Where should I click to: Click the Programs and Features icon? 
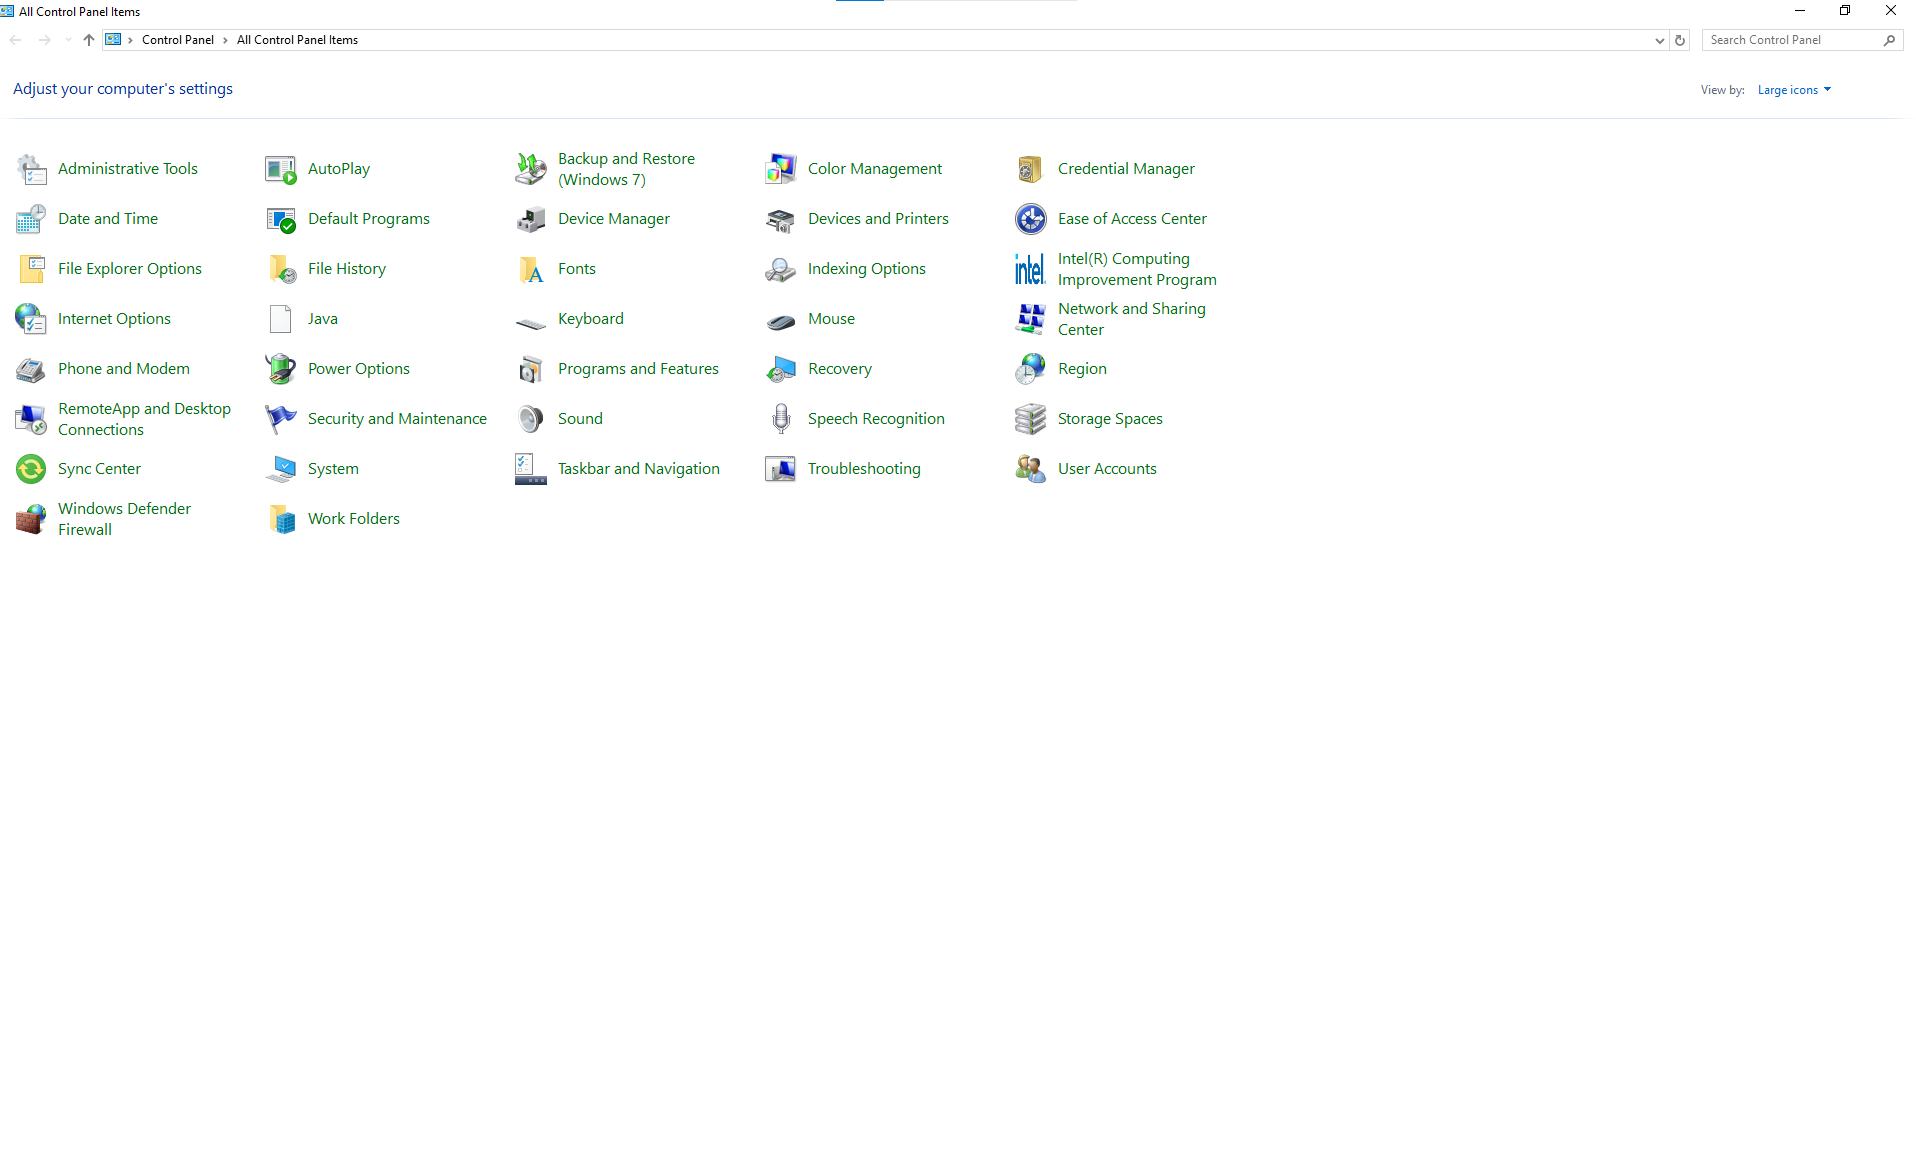click(531, 369)
